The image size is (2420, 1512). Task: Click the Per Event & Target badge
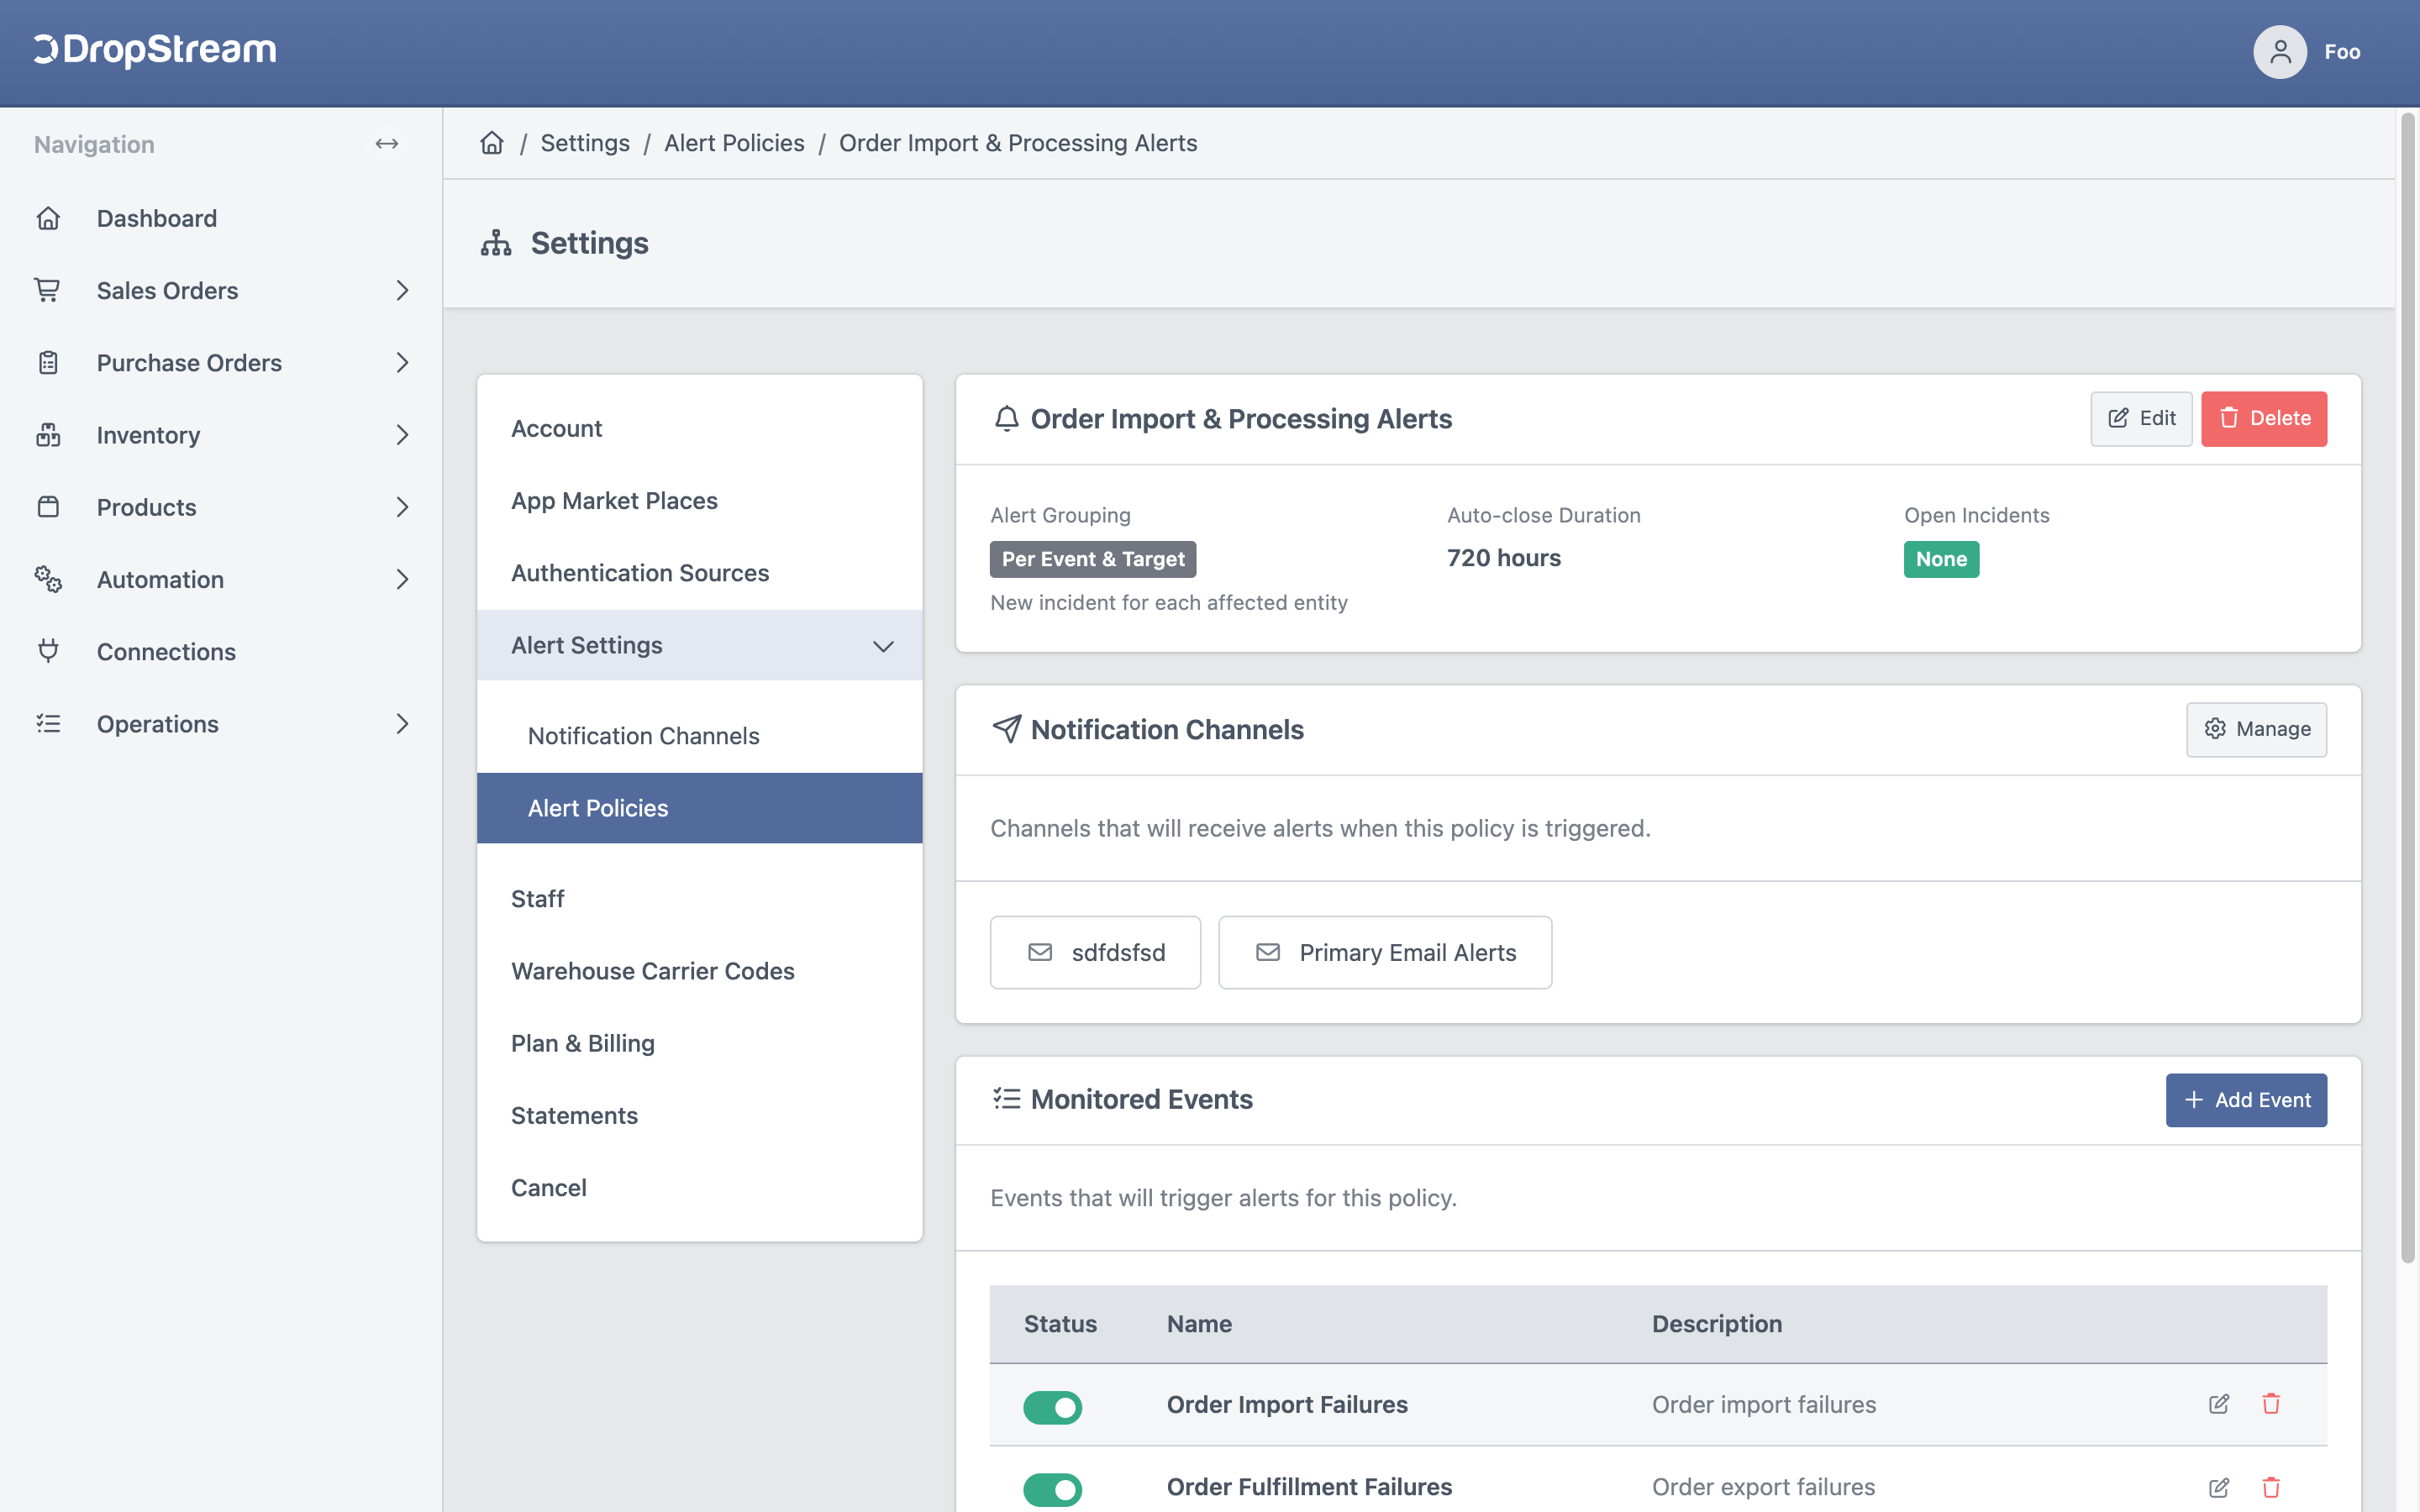click(x=1093, y=559)
